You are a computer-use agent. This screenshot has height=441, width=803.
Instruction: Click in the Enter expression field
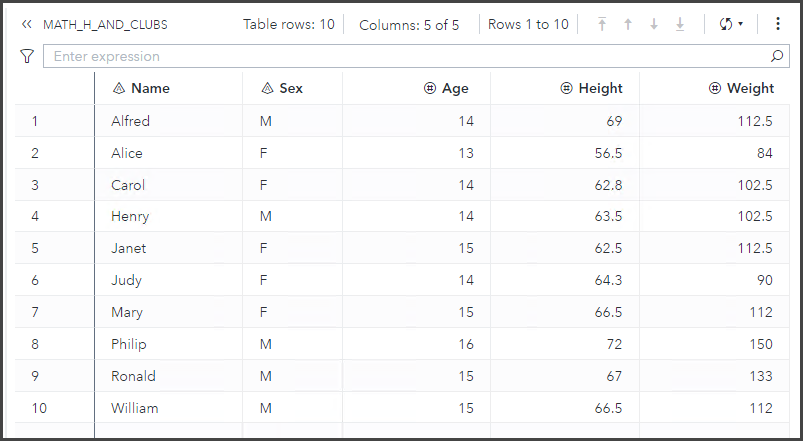coord(400,57)
